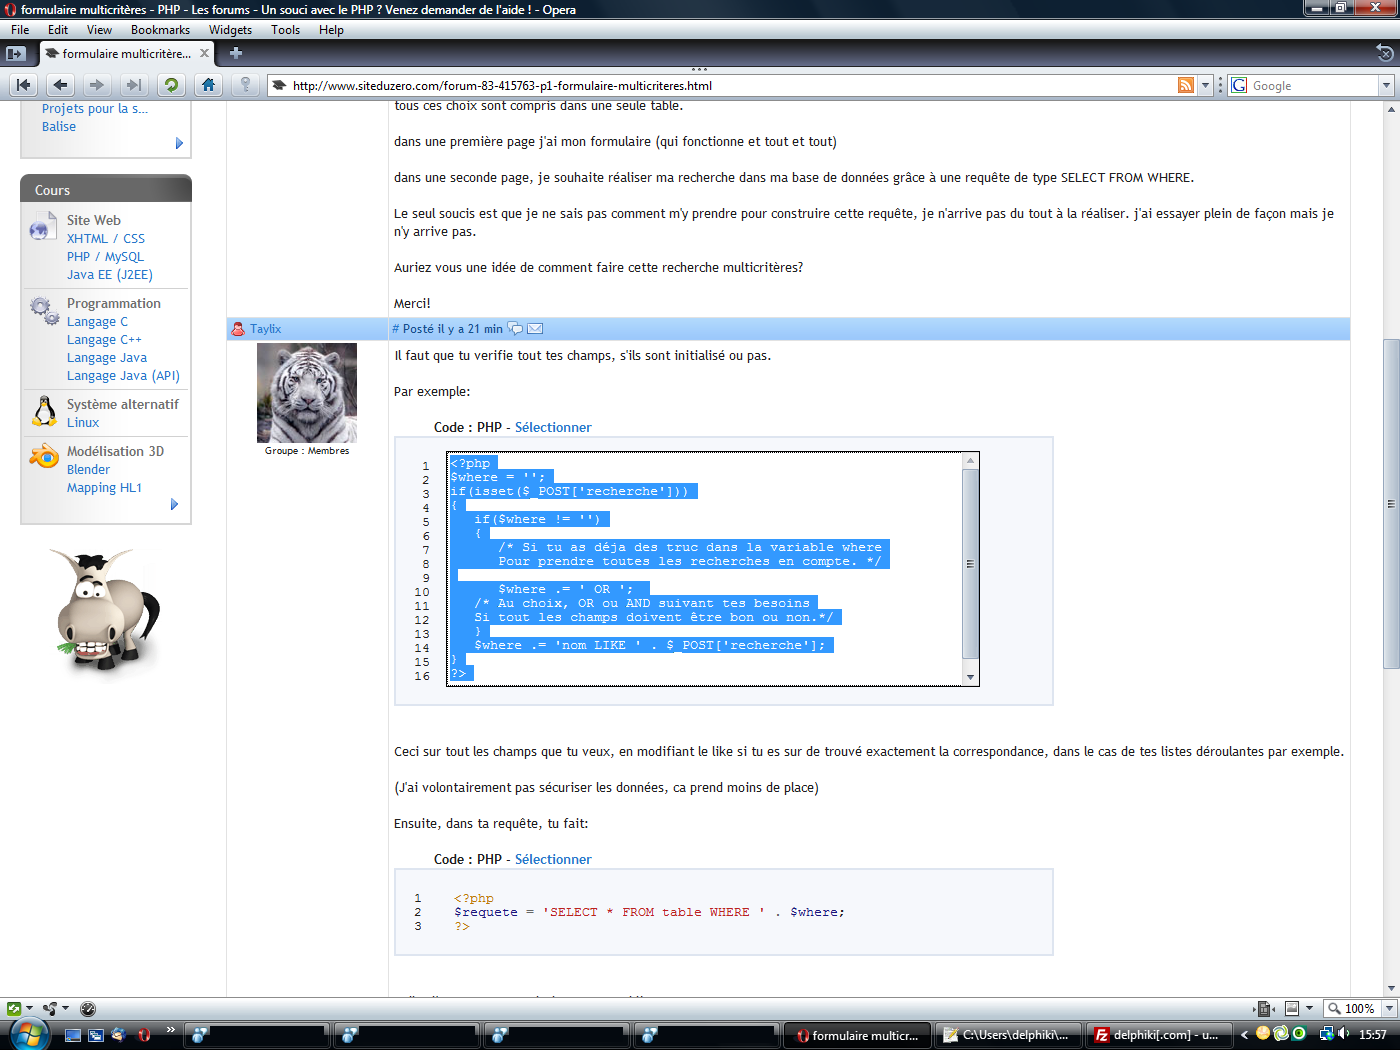Open the RSS feed icon
This screenshot has width=1400, height=1050.
[1185, 85]
